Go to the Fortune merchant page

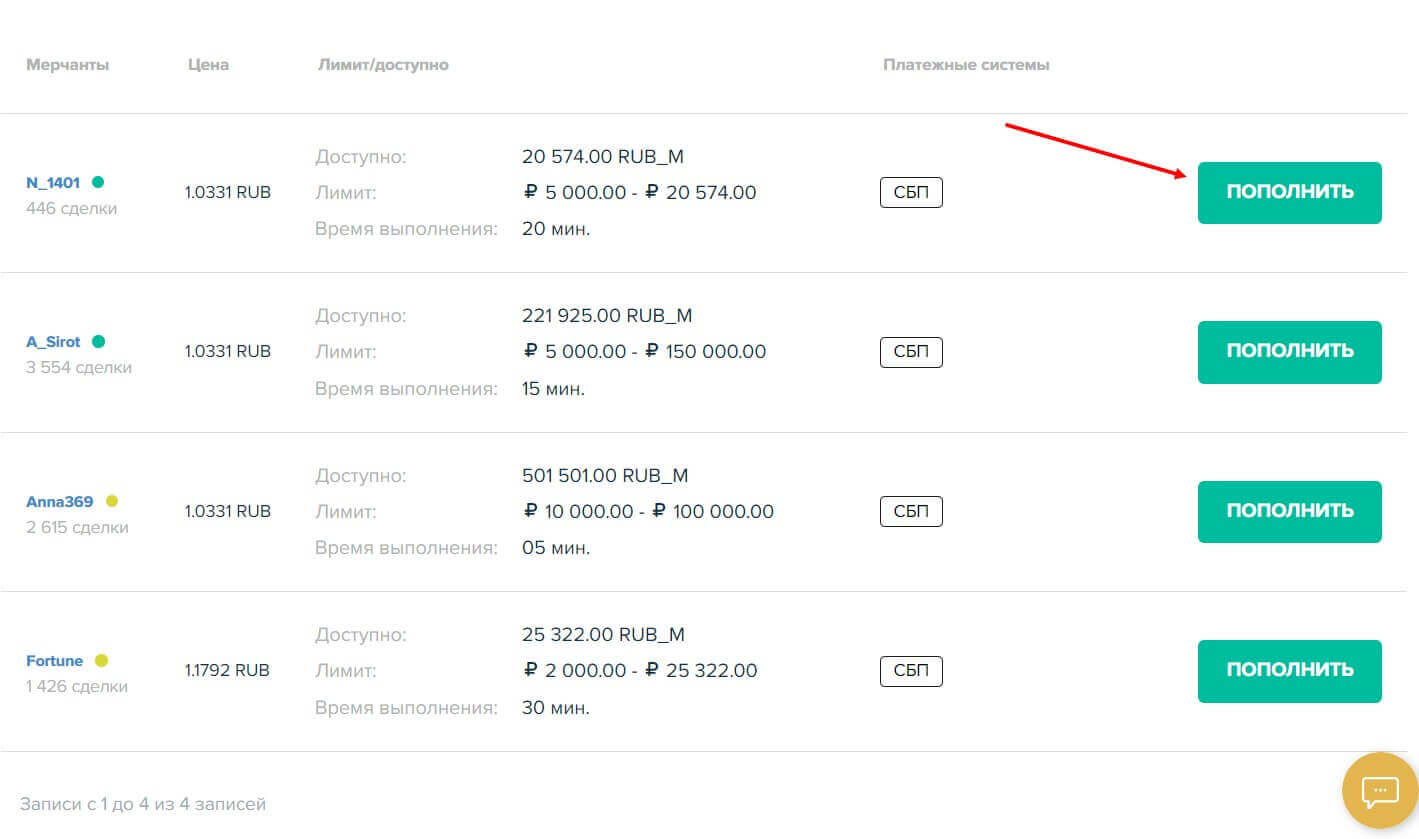tap(54, 661)
